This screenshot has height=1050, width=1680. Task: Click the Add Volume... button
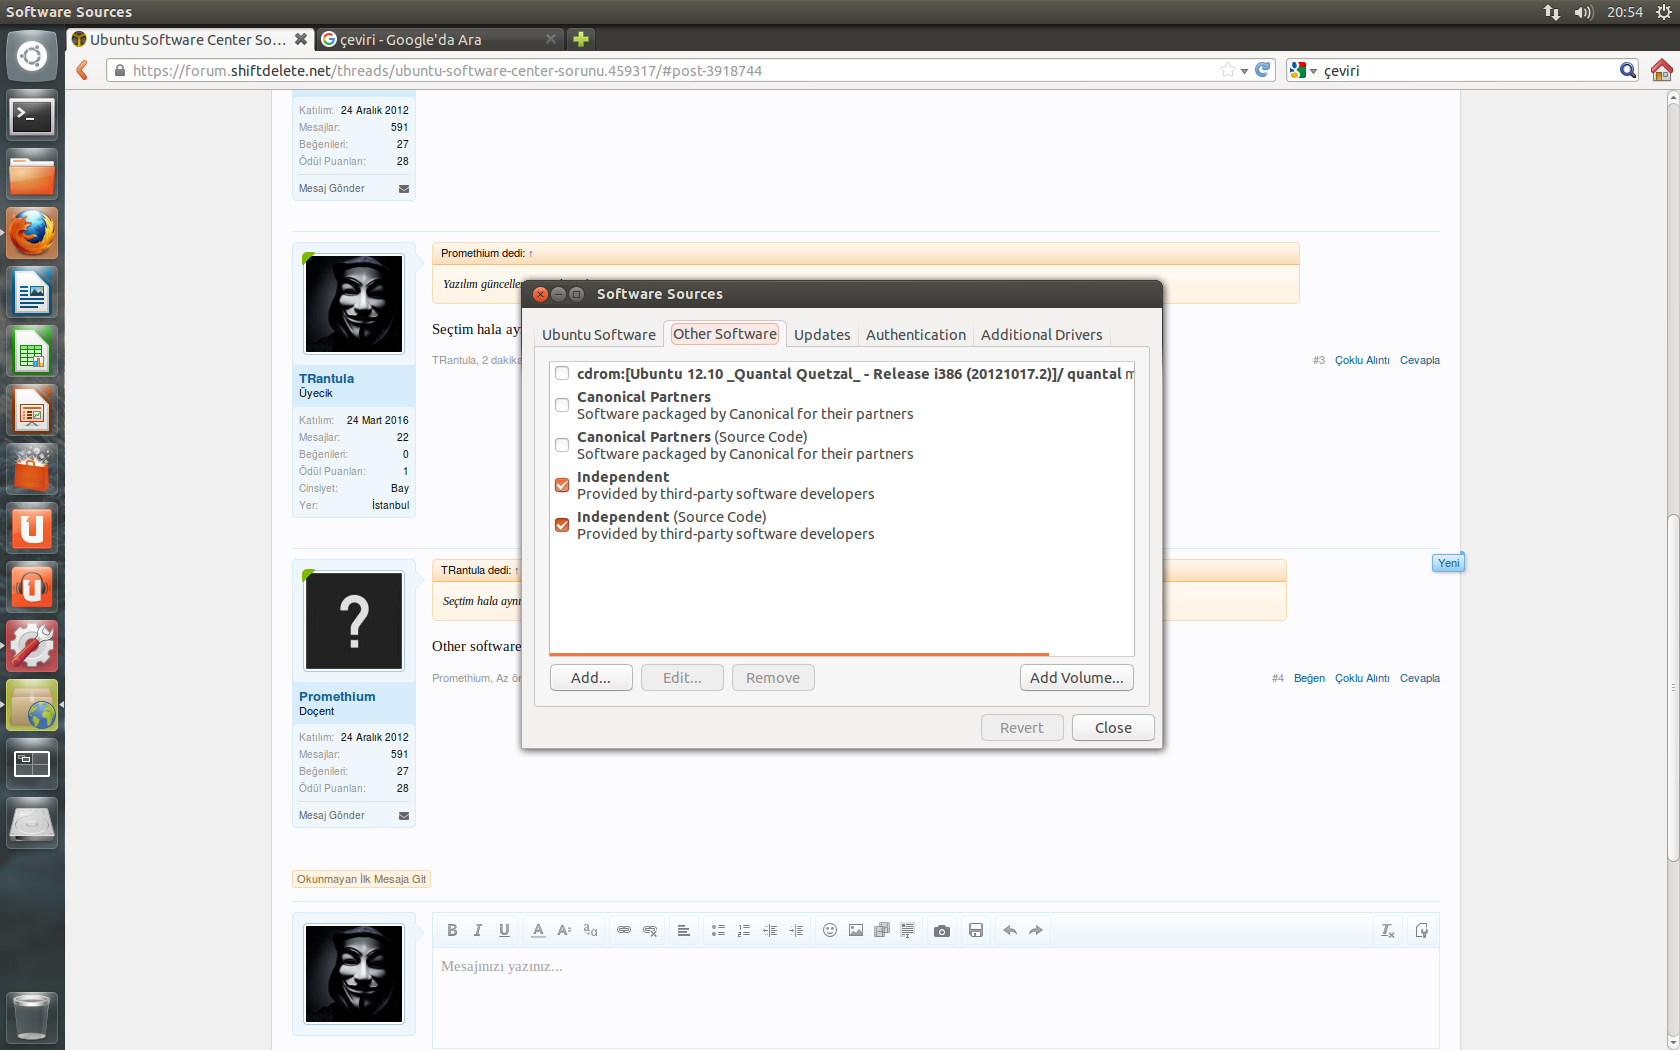point(1076,678)
